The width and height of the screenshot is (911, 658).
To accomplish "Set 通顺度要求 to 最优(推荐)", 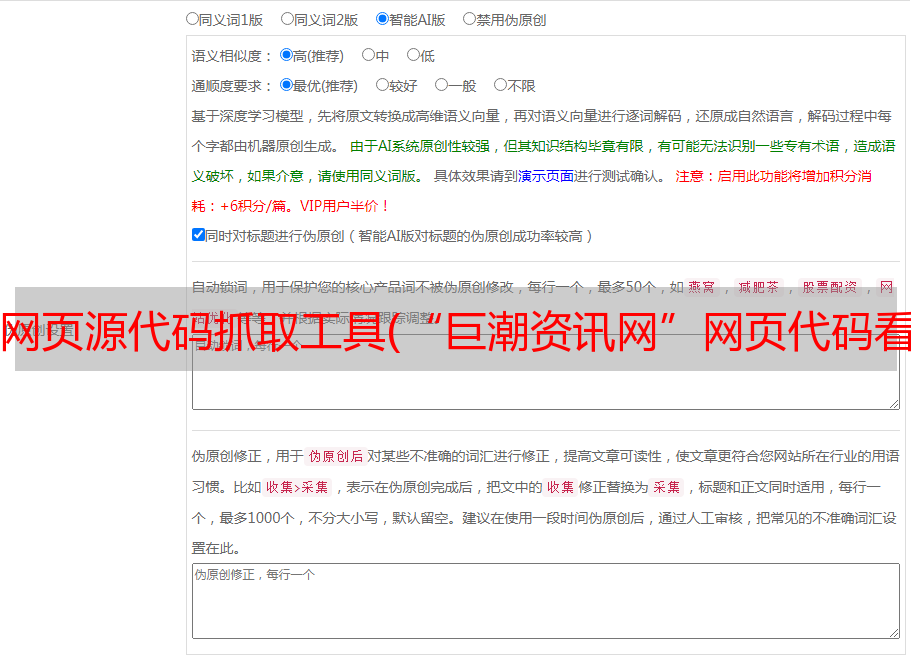I will click(x=286, y=85).
